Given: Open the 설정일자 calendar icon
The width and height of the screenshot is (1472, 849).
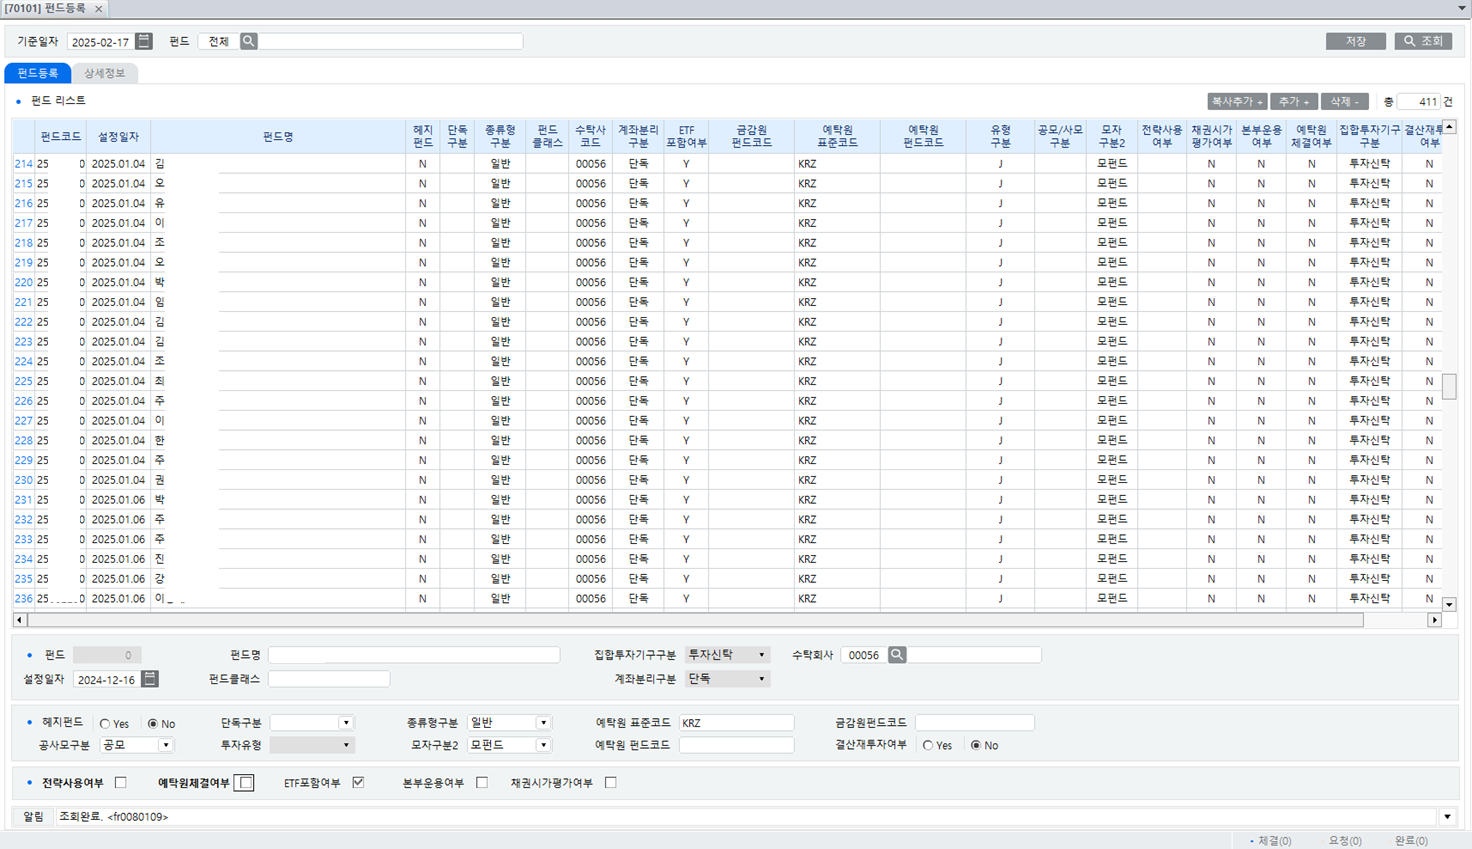Looking at the screenshot, I should [x=150, y=679].
